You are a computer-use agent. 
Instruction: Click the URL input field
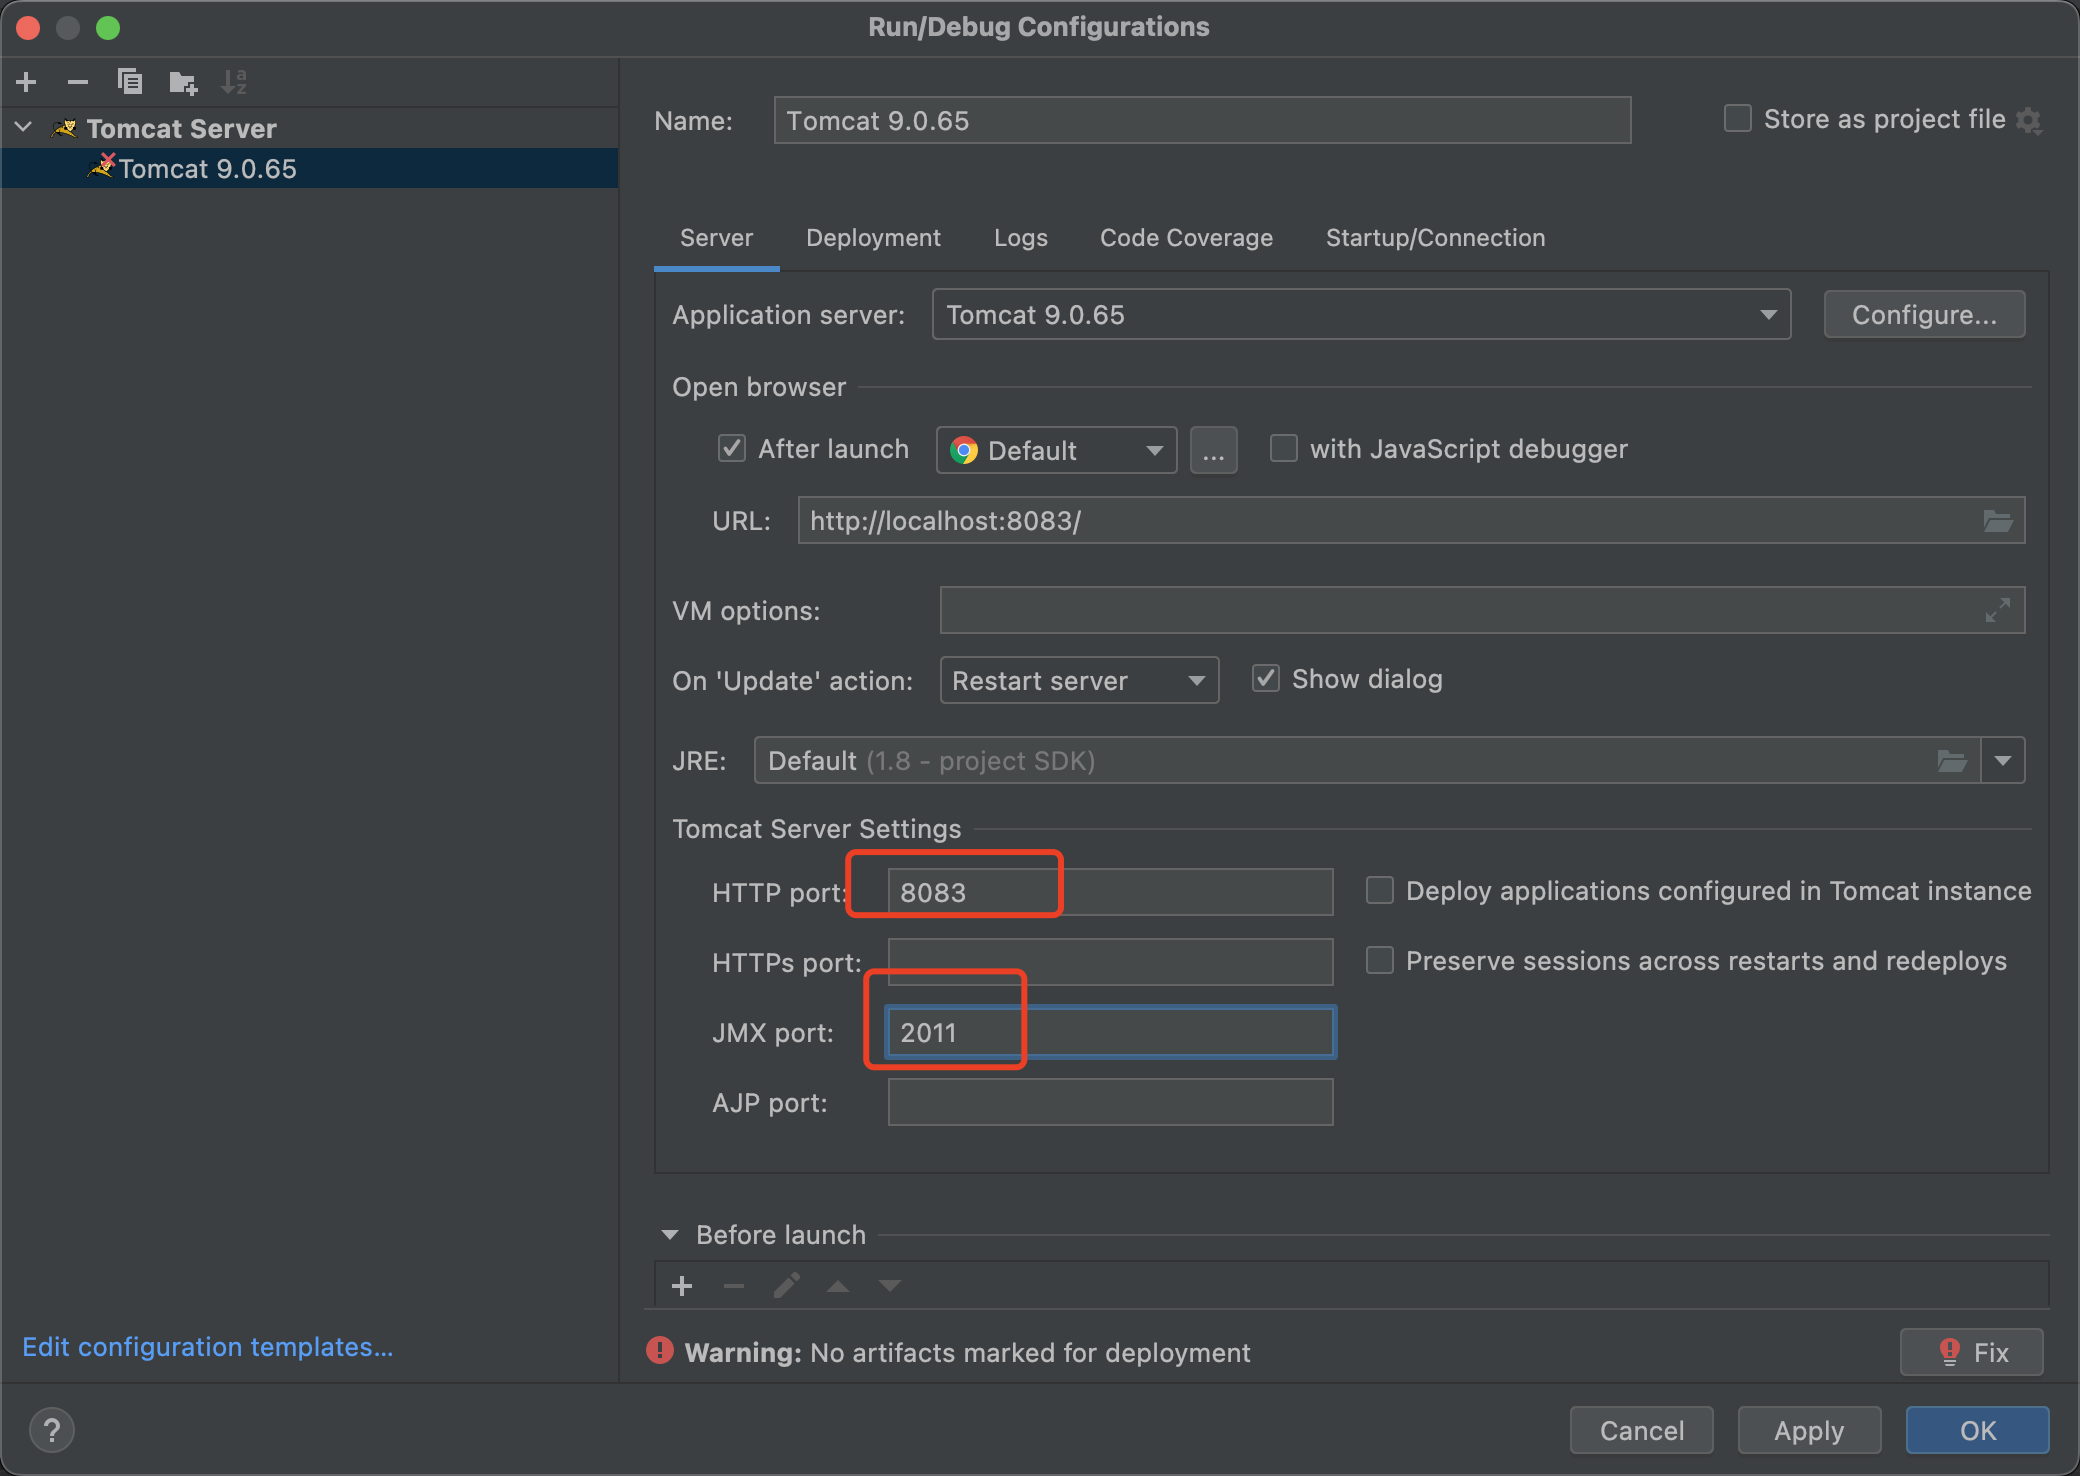tap(1411, 520)
